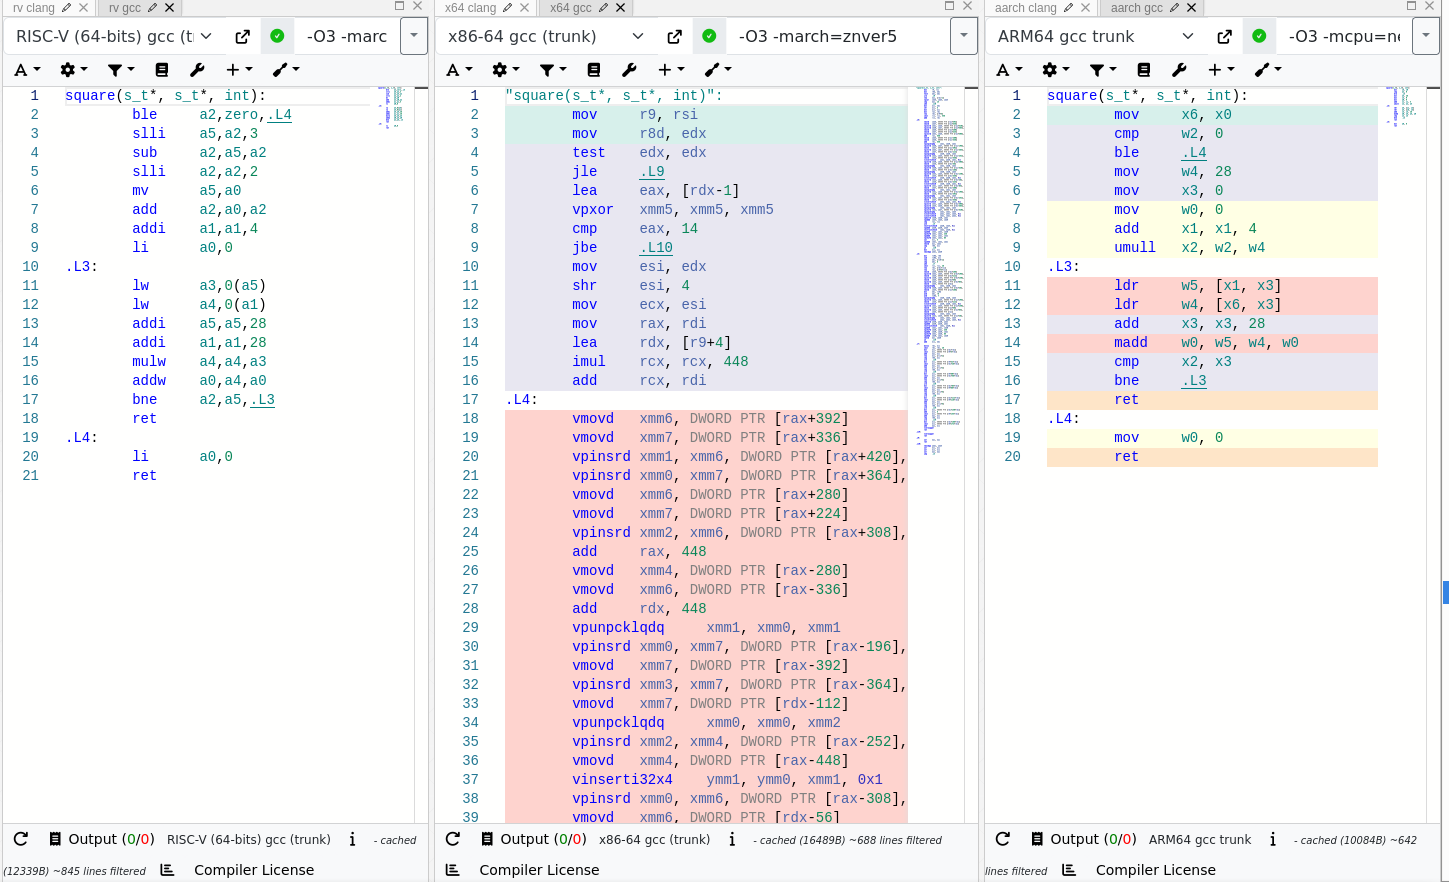Click wrench overrides icon in RISC-V pane
The height and width of the screenshot is (882, 1449).
(x=197, y=70)
